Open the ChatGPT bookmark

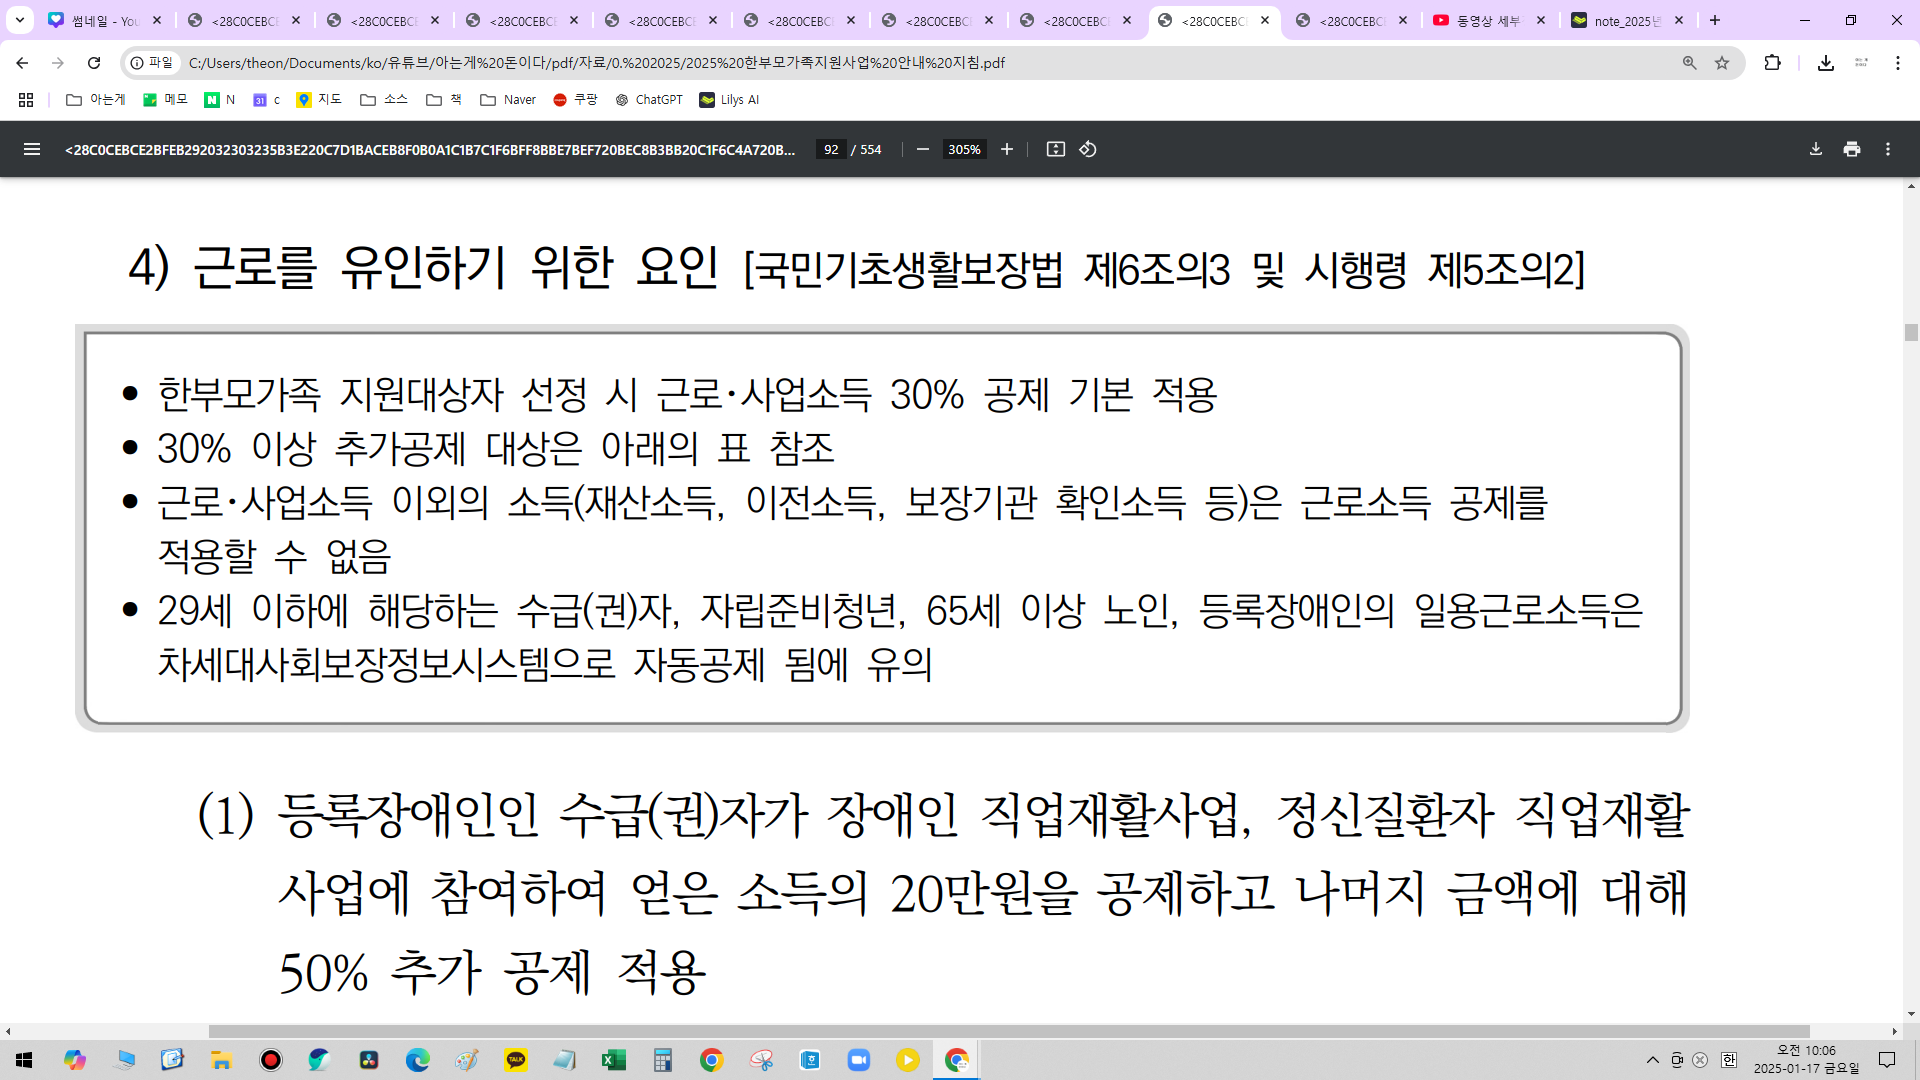[x=649, y=100]
